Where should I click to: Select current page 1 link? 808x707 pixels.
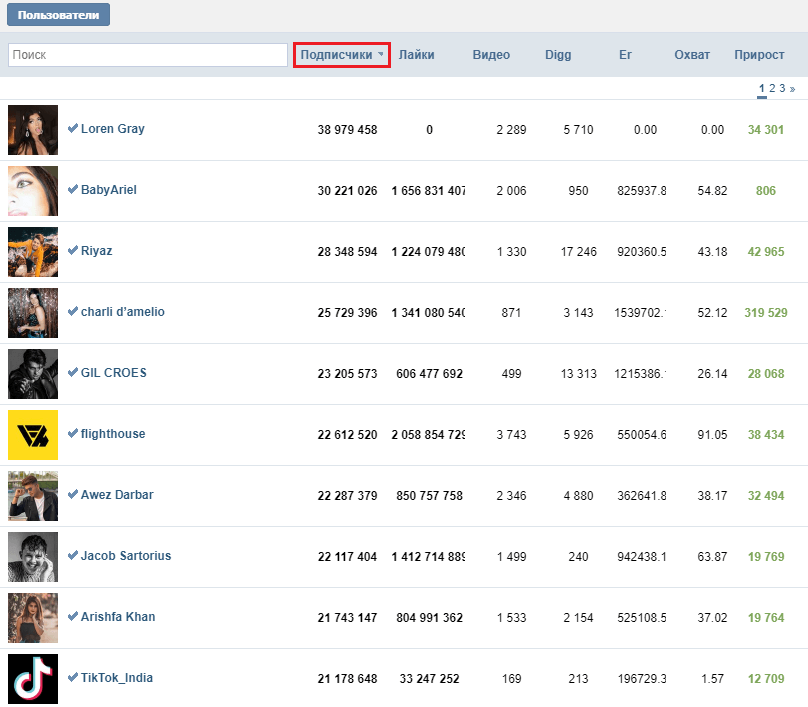coord(762,88)
